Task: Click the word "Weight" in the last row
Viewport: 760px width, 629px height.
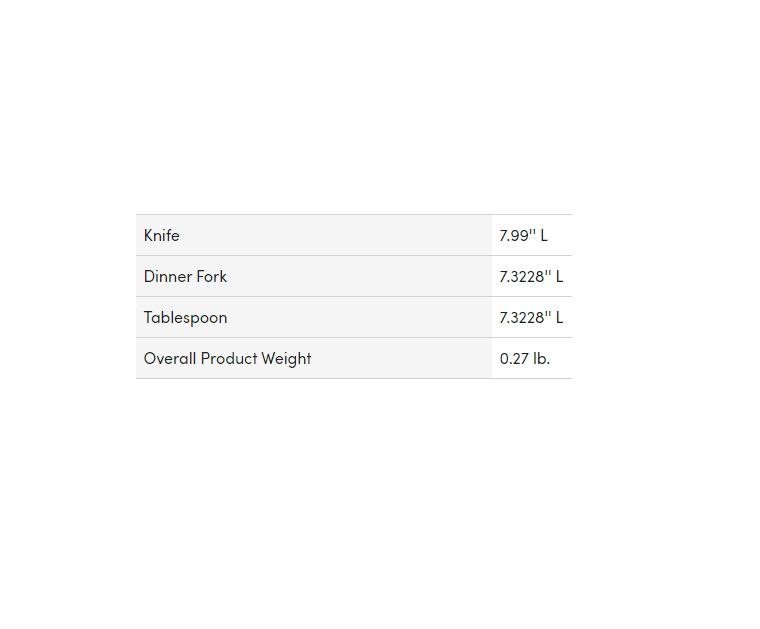Action: 287,359
